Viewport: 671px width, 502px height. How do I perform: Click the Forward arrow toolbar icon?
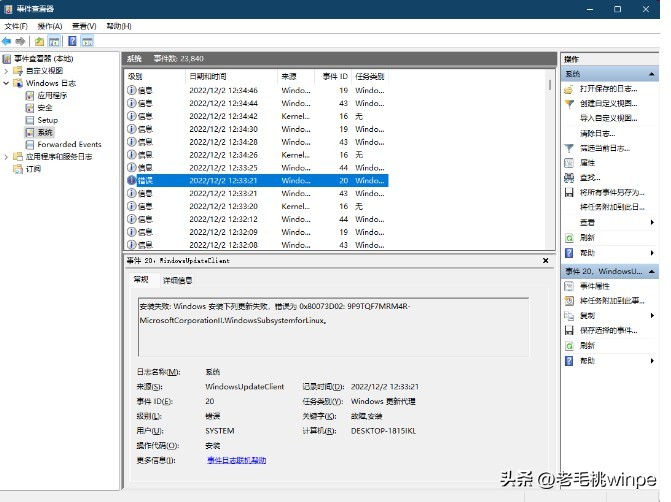point(20,42)
